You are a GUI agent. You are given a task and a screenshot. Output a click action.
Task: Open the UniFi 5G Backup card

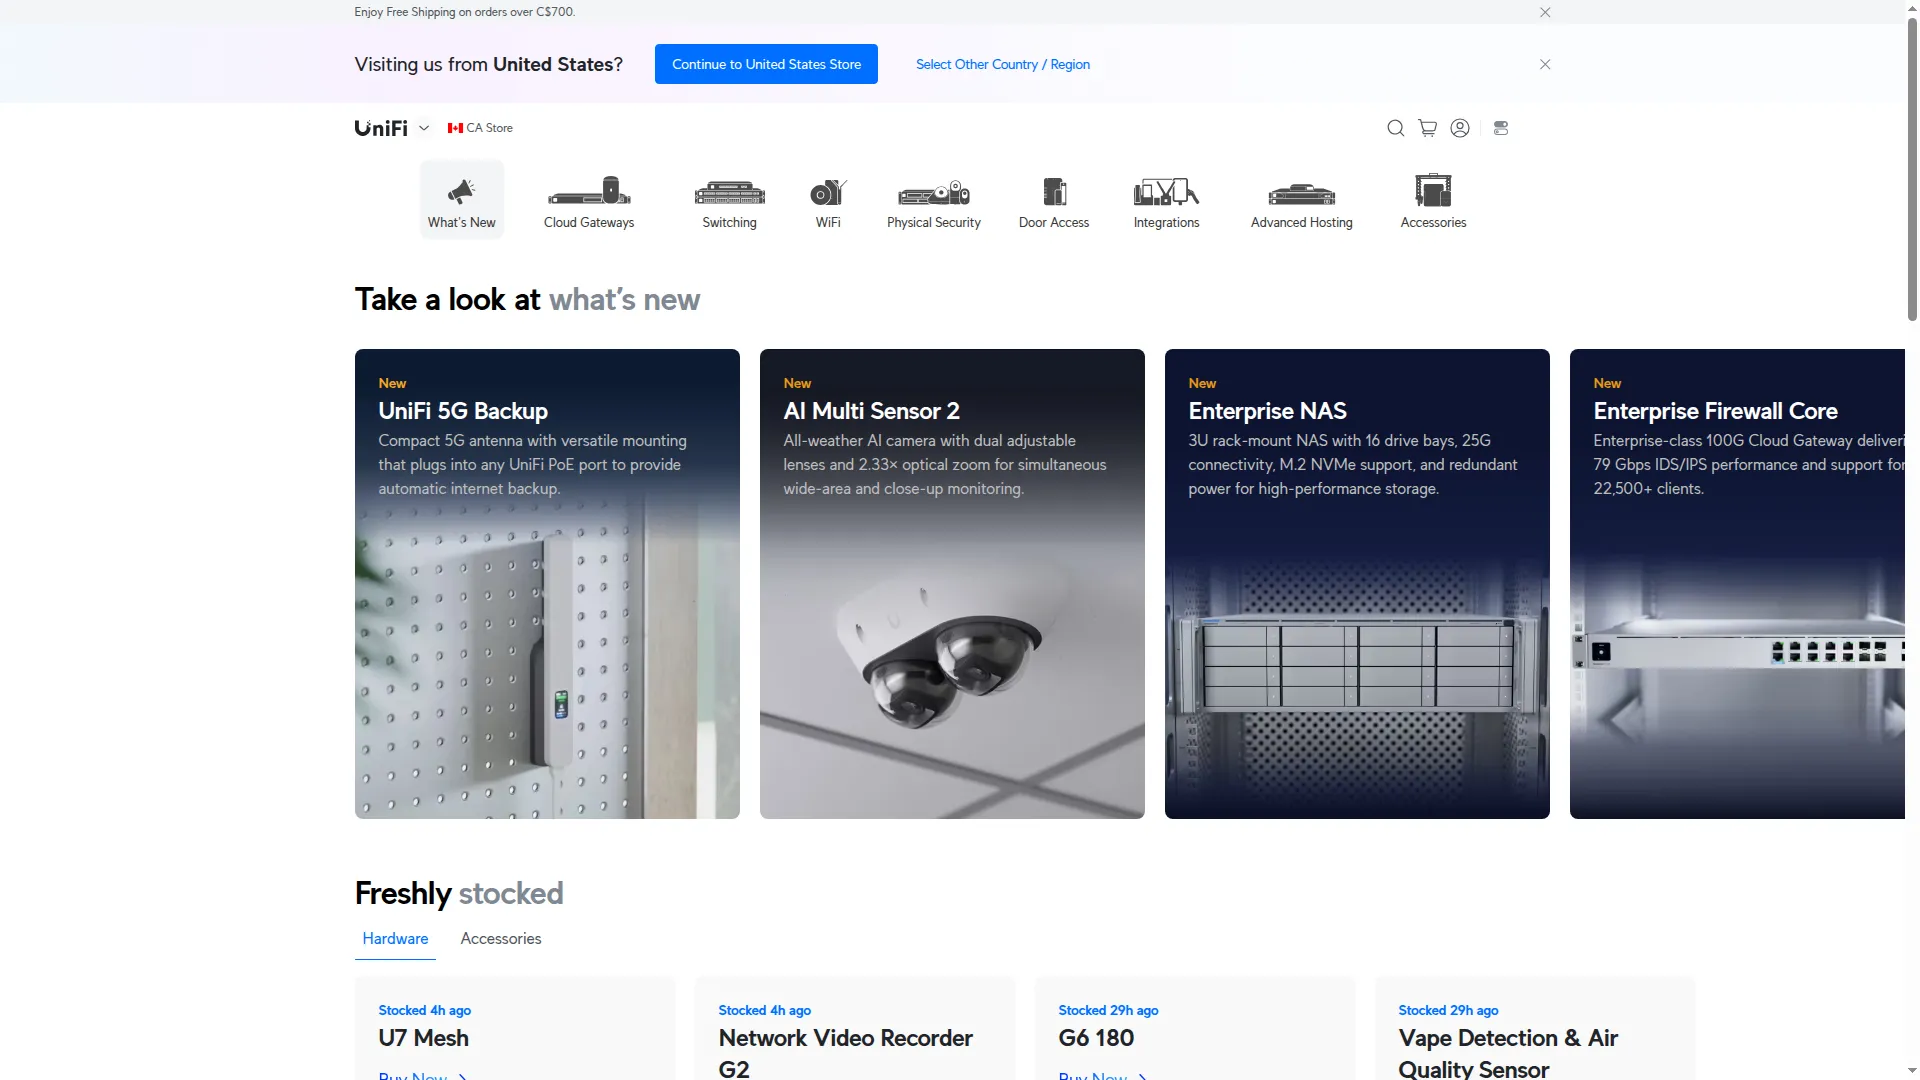point(547,584)
